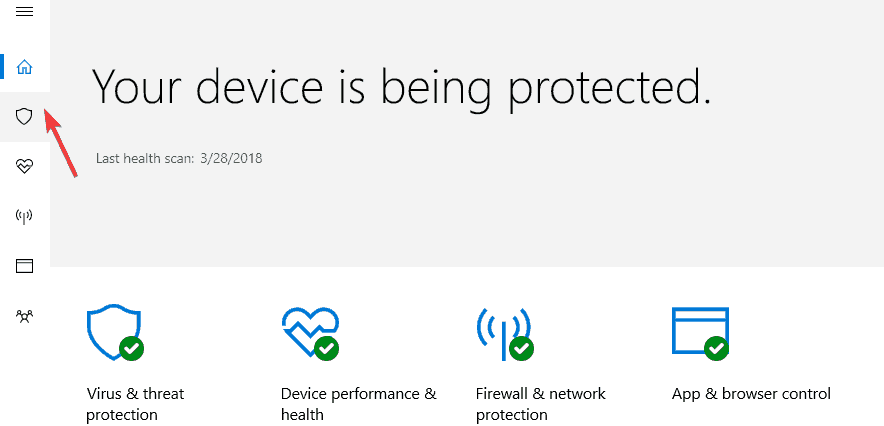Open the firewall antenna icon in sidebar
Viewport: 884px width, 426px height.
click(x=24, y=216)
